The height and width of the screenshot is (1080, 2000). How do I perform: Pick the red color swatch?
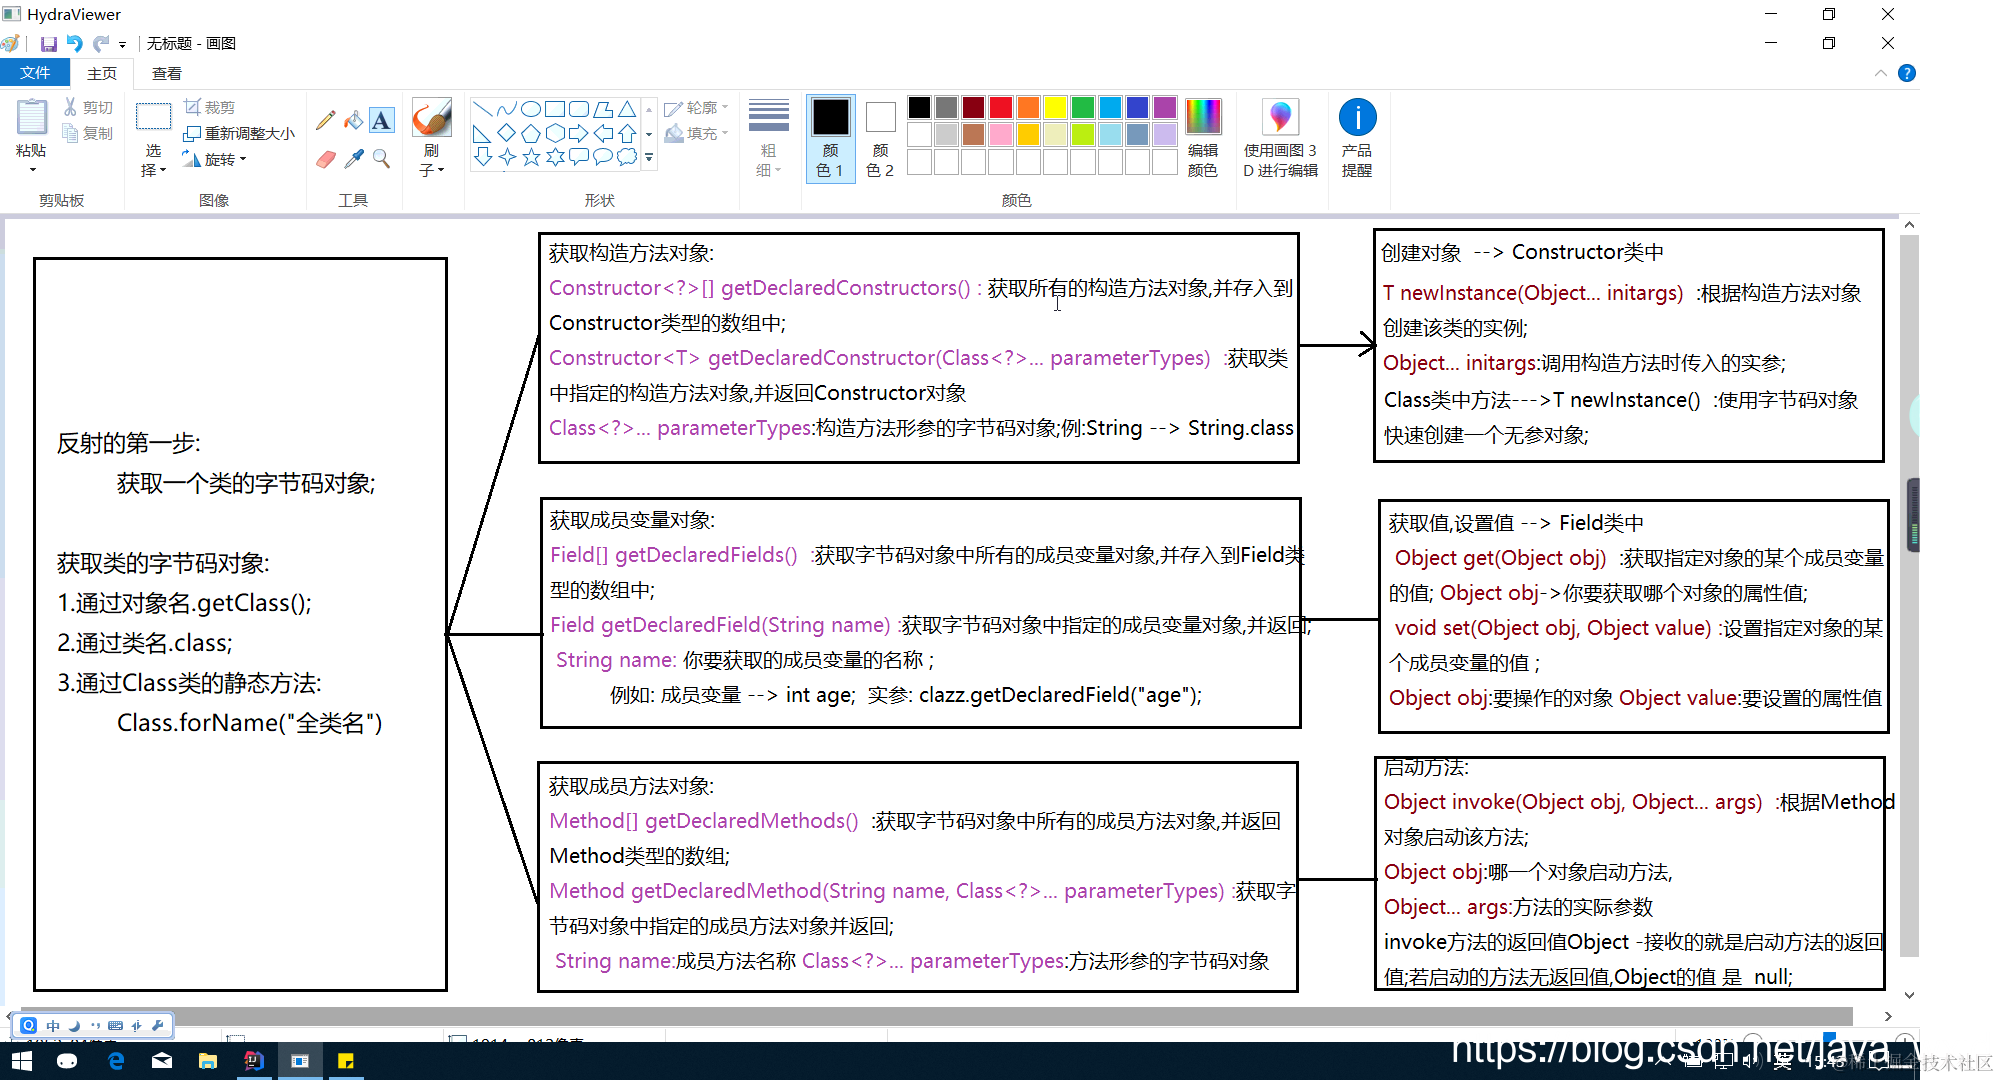(1001, 107)
